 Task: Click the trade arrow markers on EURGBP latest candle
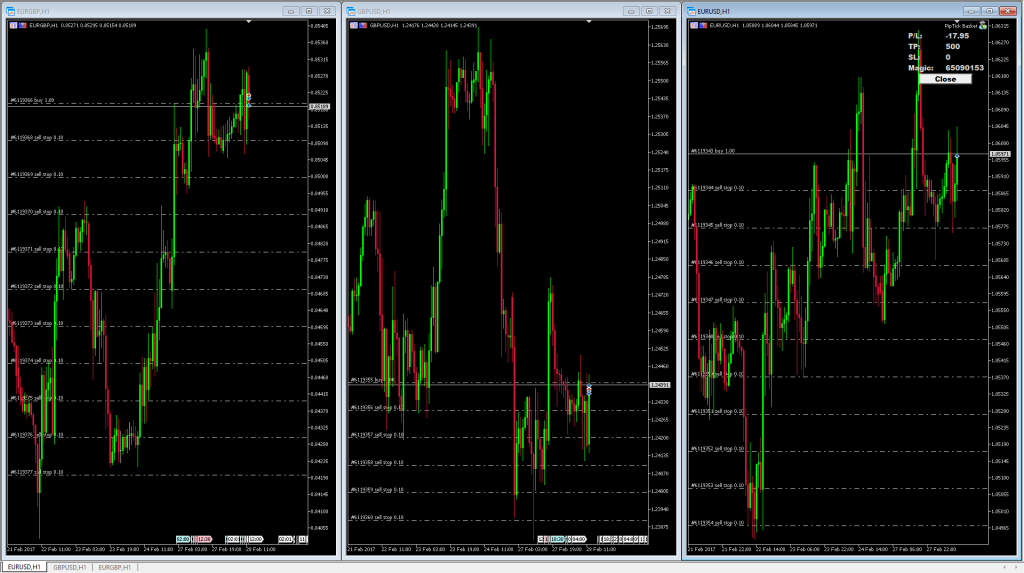pyautogui.click(x=249, y=99)
